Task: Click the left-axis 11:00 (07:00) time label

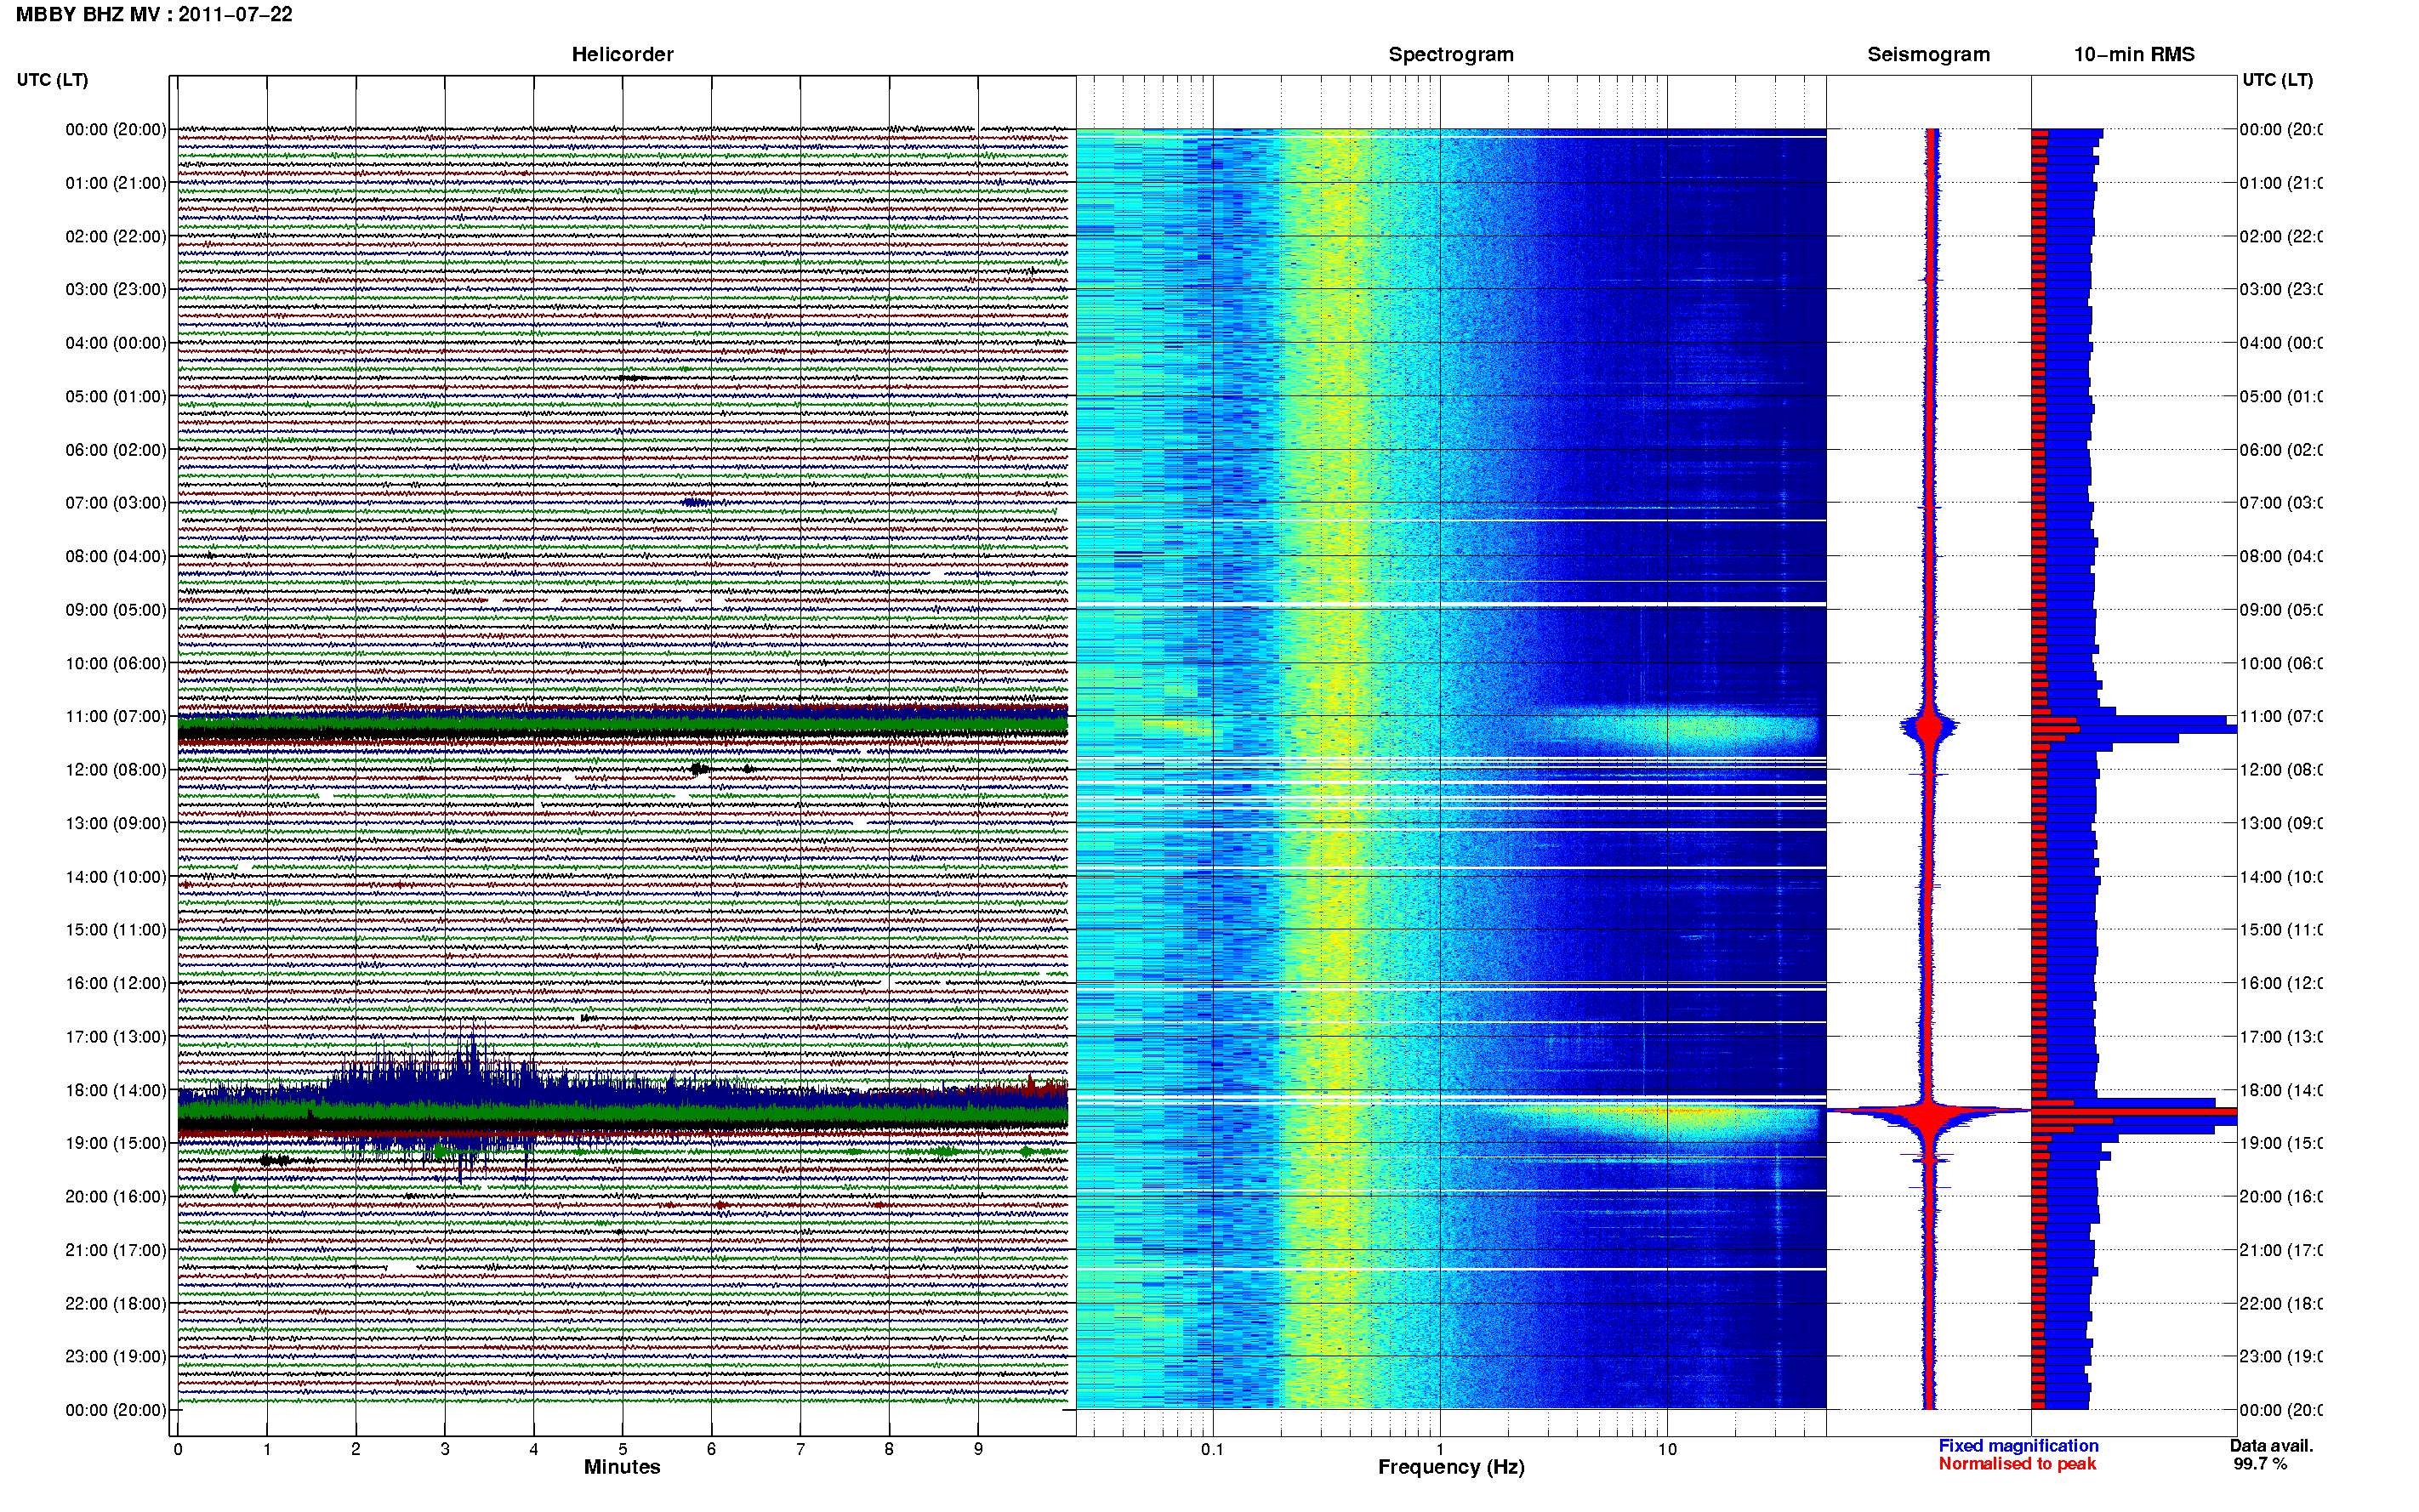Action: [116, 716]
